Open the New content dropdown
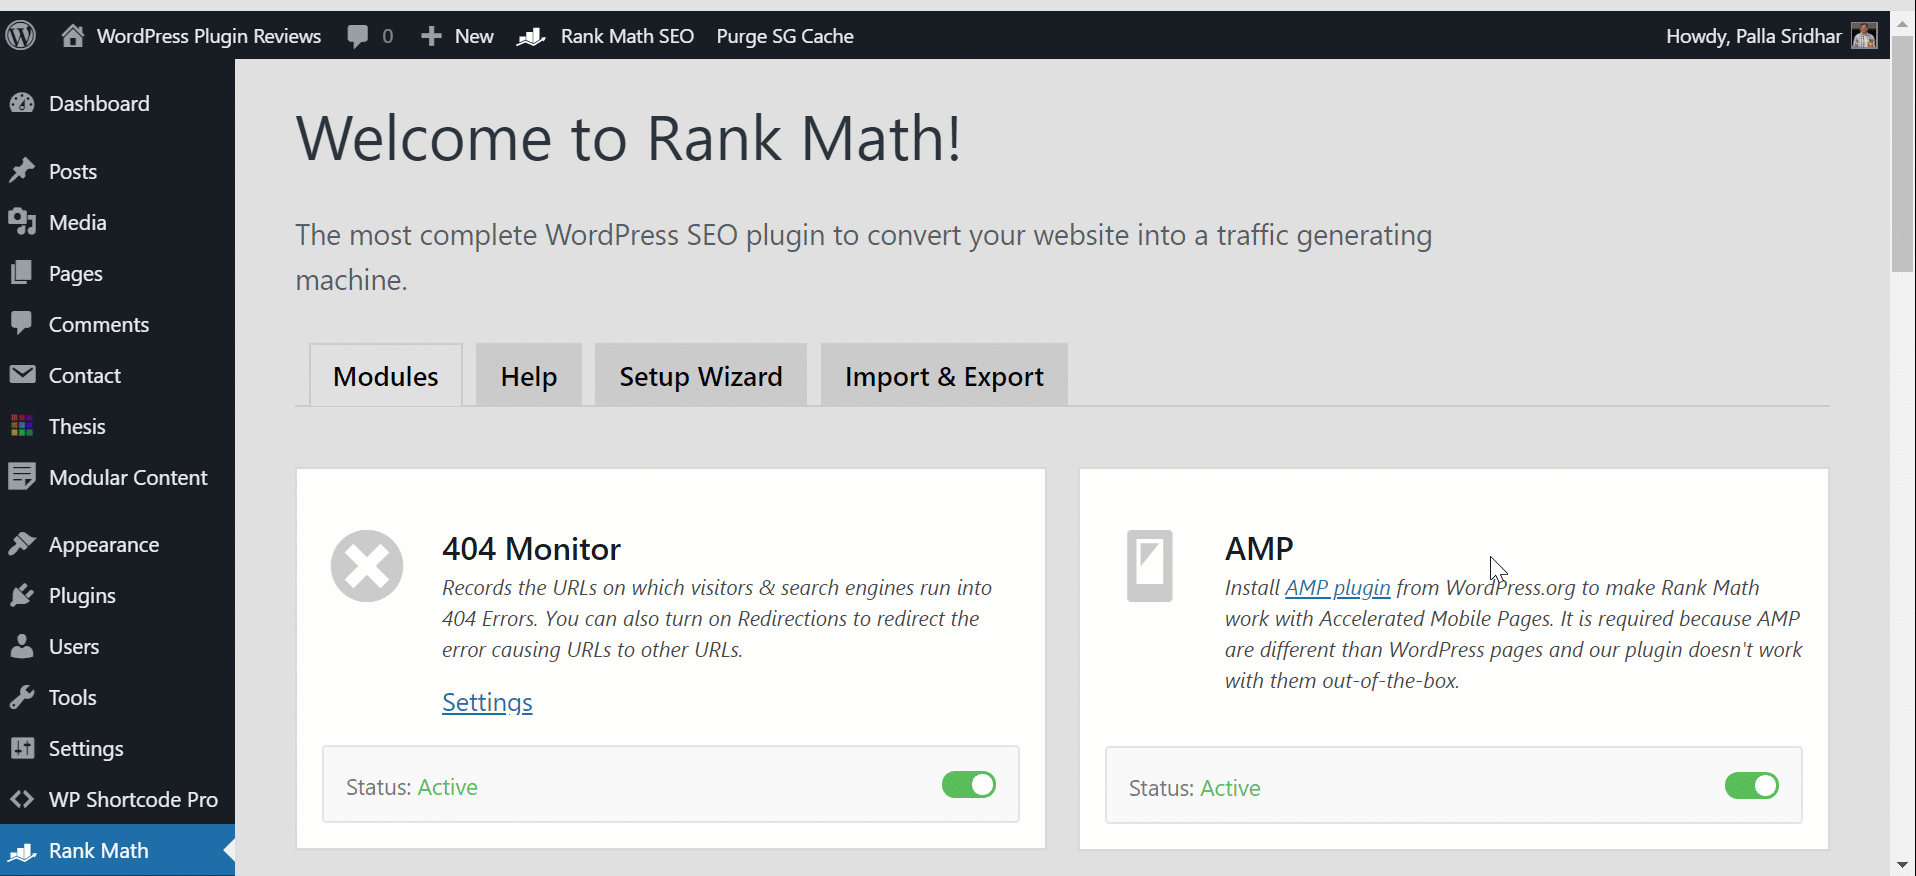 point(458,36)
